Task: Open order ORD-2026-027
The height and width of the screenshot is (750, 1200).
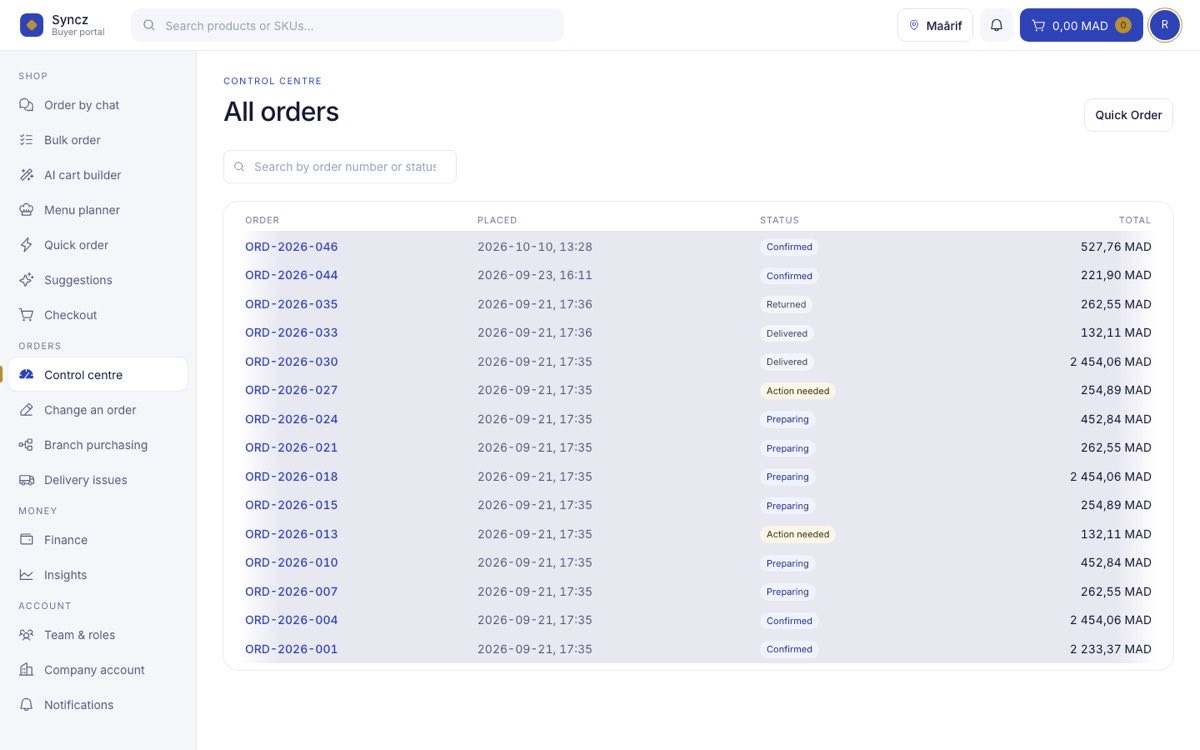Action: coord(292,390)
